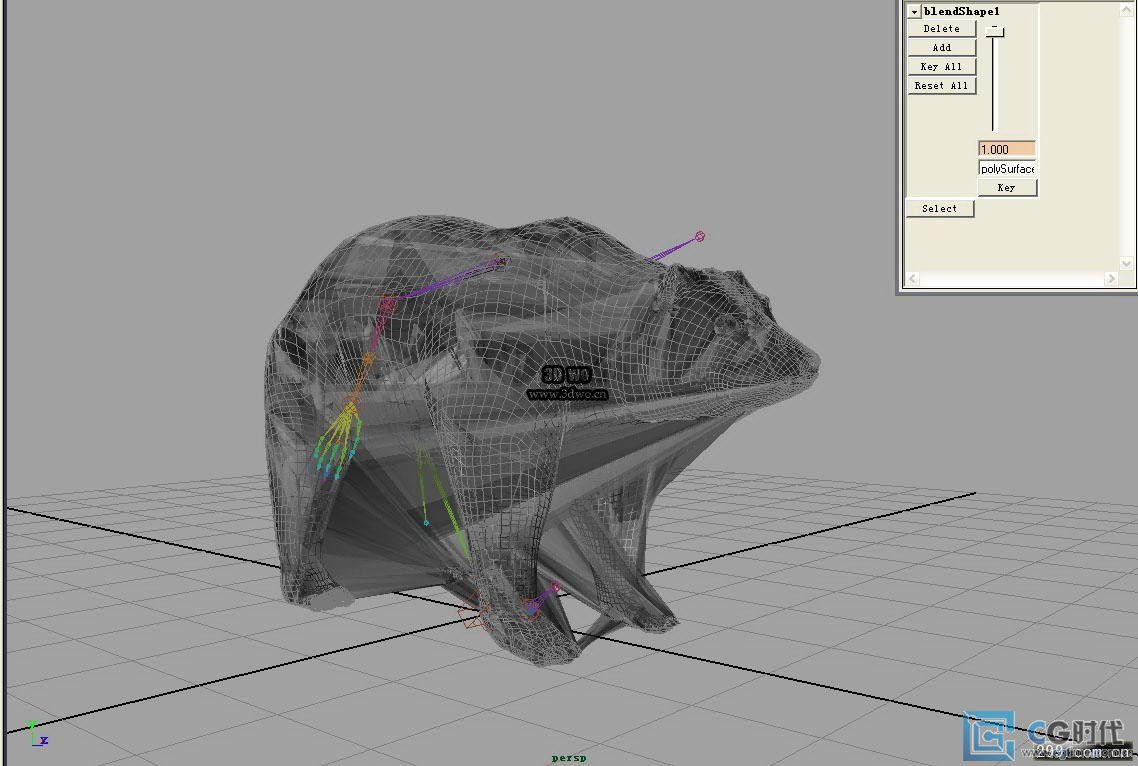Click the polySurface target name field
This screenshot has height=766, width=1138.
pos(1007,168)
